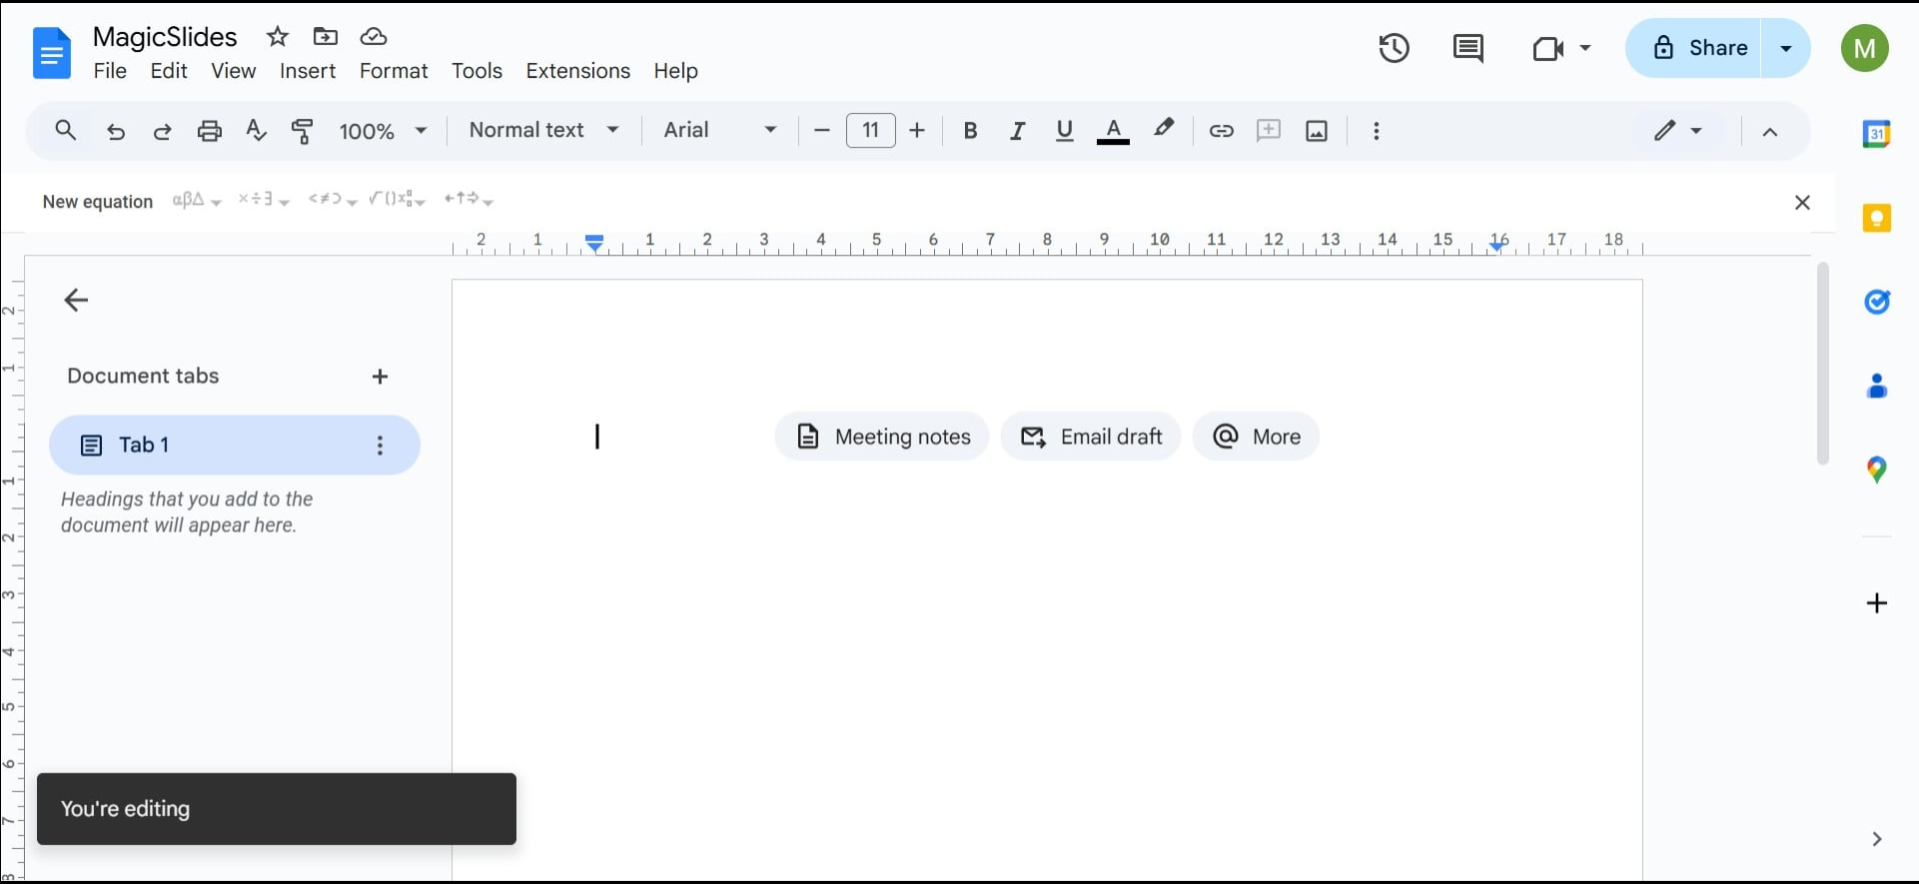The image size is (1919, 884).
Task: Insert Meeting notes template
Action: tap(882, 437)
